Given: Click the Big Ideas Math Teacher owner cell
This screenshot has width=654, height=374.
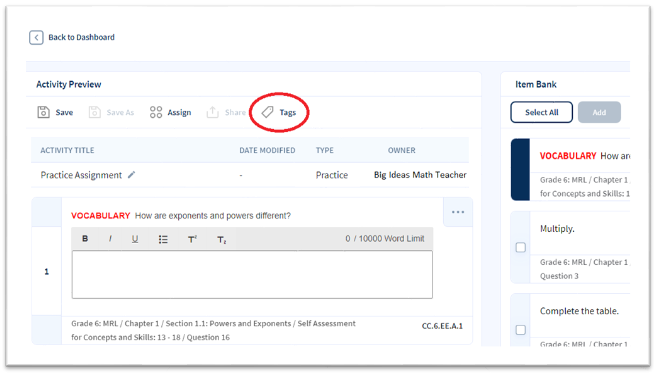Looking at the screenshot, I should click(420, 175).
